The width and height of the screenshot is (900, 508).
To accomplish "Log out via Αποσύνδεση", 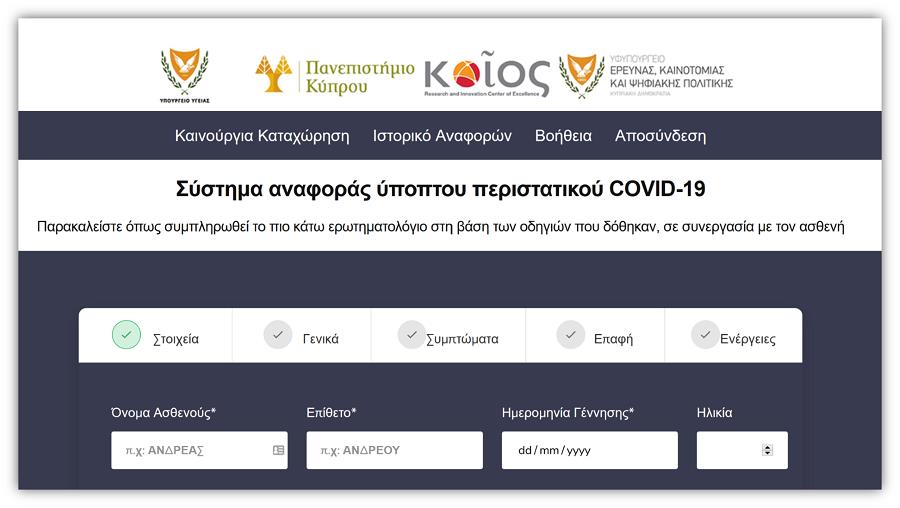I will click(660, 136).
